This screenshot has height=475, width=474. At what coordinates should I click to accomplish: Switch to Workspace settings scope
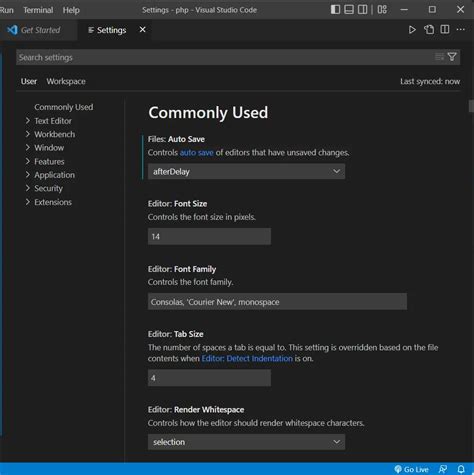click(66, 81)
